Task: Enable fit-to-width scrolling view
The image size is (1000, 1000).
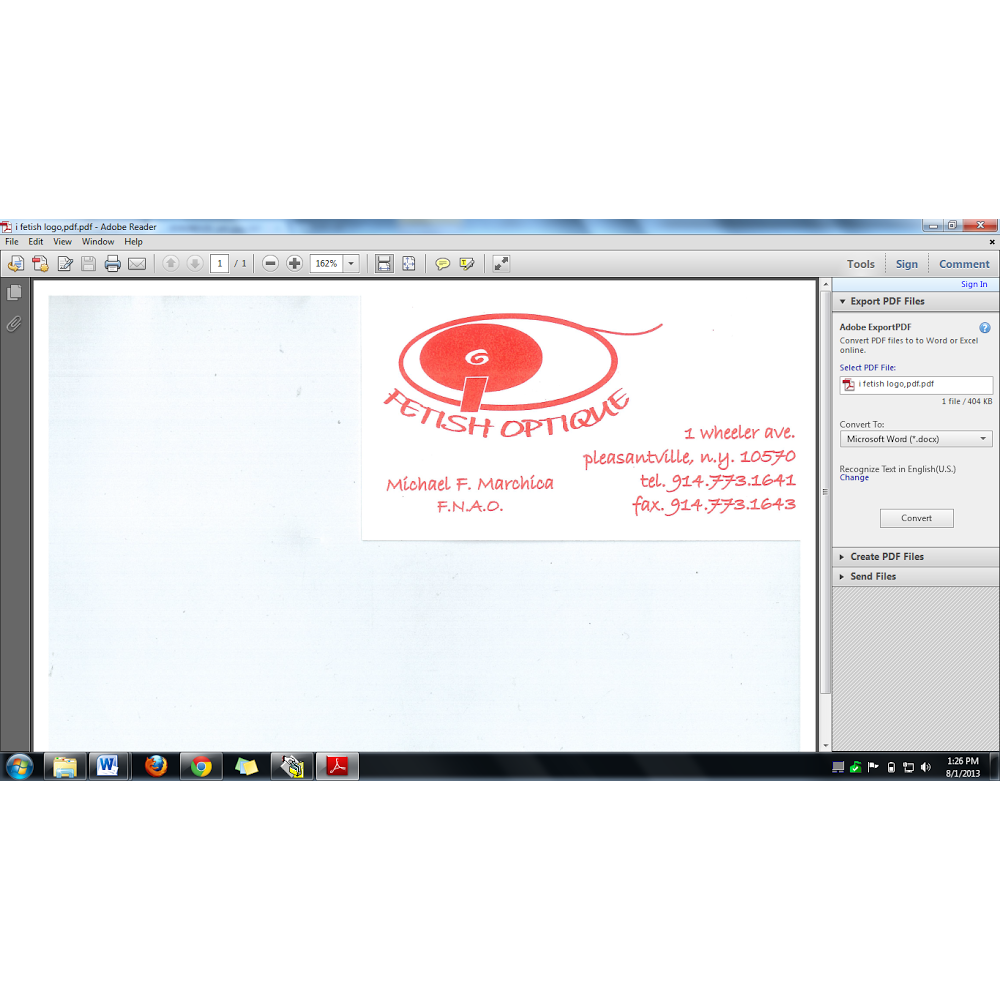Action: tap(384, 264)
